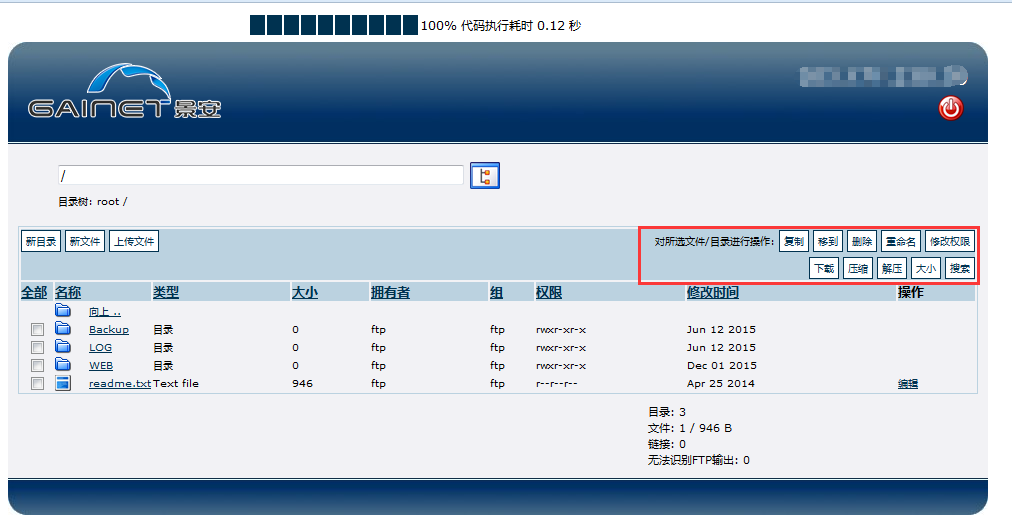Image resolution: width=1012 pixels, height=529 pixels.
Task: Select the readme.txt checkbox
Action: pyautogui.click(x=37, y=384)
